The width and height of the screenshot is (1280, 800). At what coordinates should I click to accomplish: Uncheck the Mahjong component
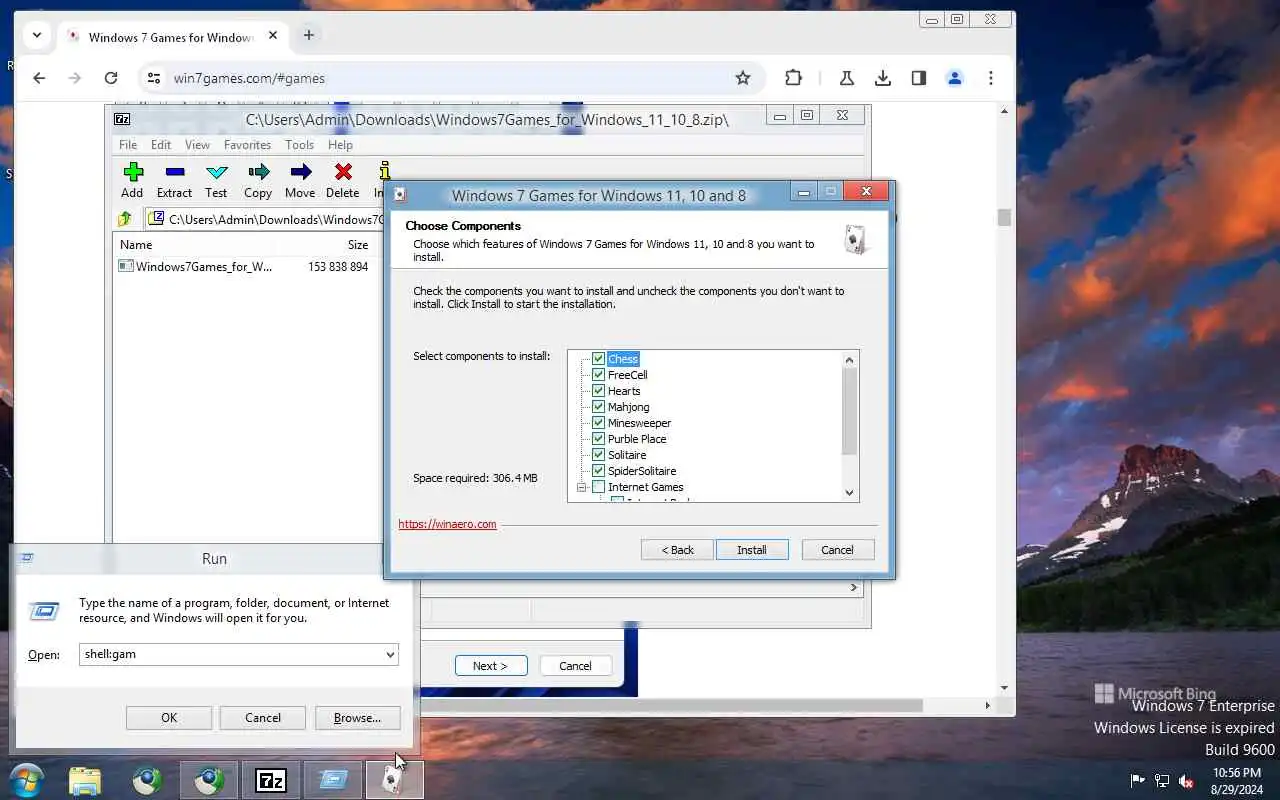[x=598, y=407]
